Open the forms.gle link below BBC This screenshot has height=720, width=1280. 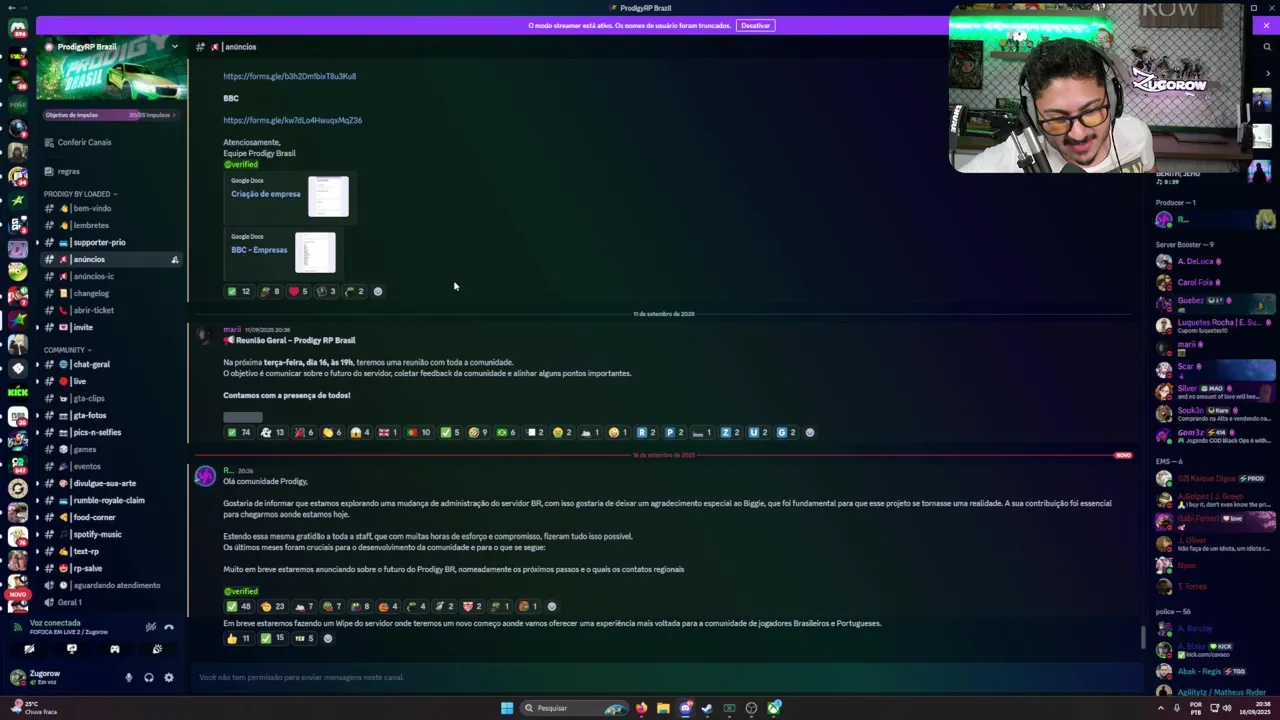pos(292,120)
